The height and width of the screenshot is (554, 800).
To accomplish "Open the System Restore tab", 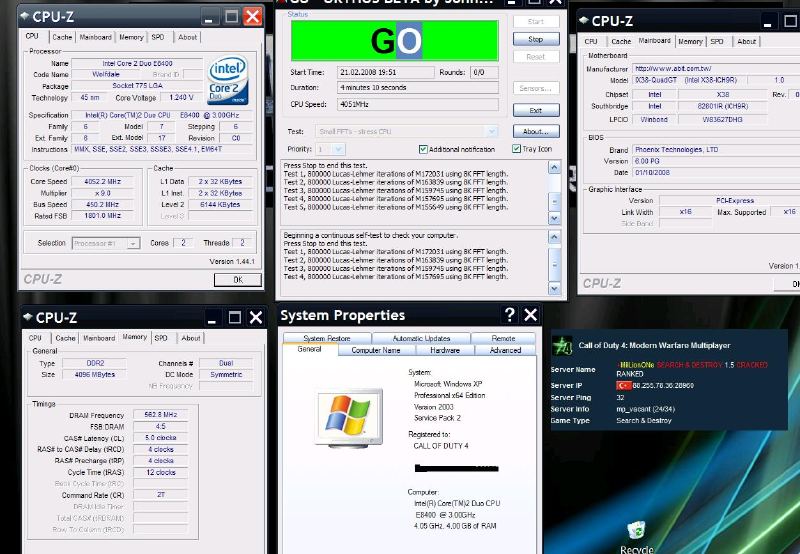I will tap(327, 338).
